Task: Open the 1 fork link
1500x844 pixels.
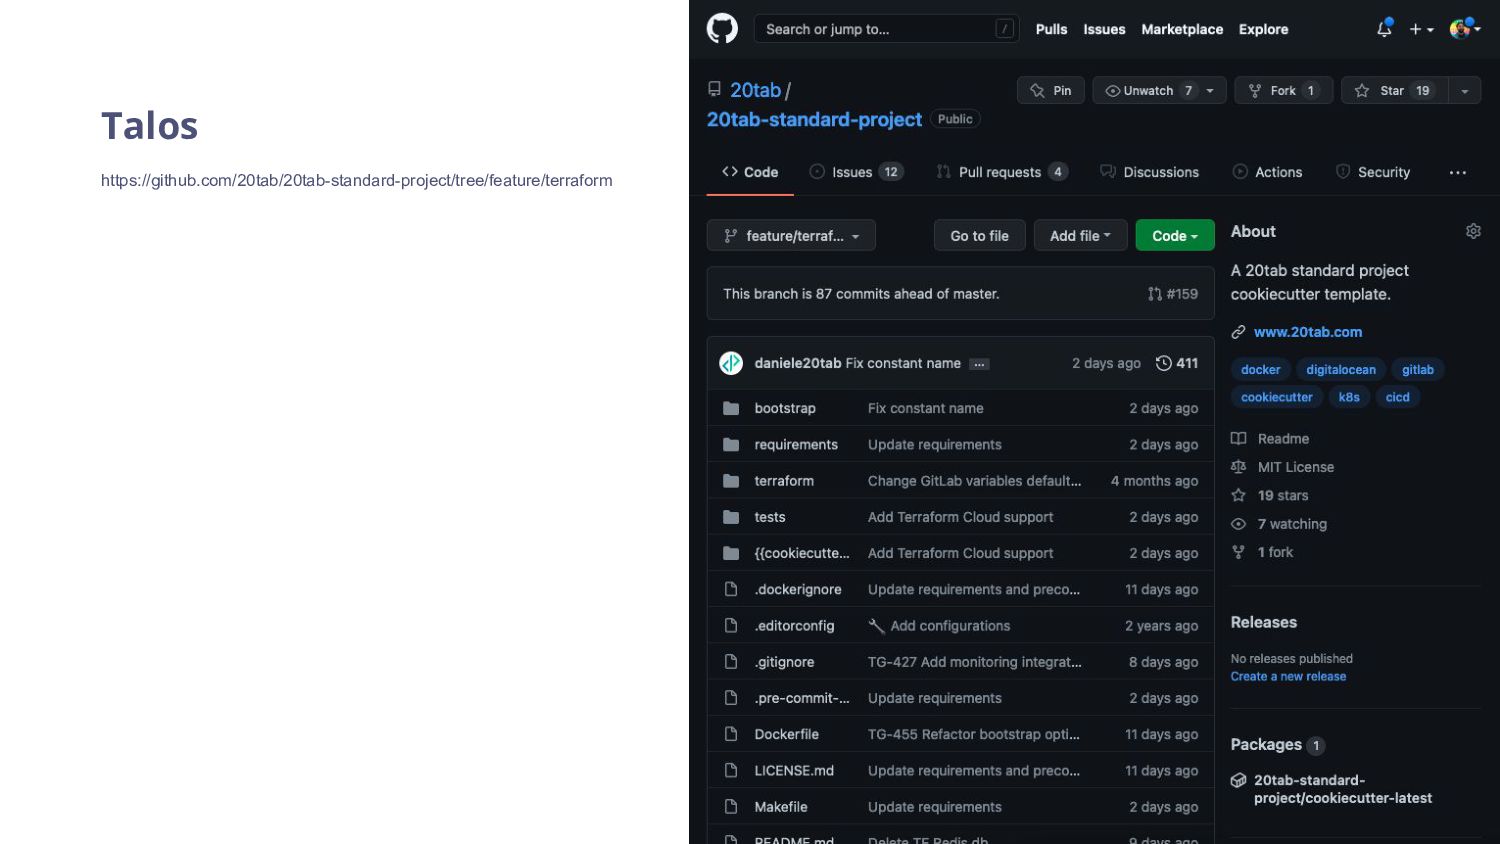Action: [1263, 552]
